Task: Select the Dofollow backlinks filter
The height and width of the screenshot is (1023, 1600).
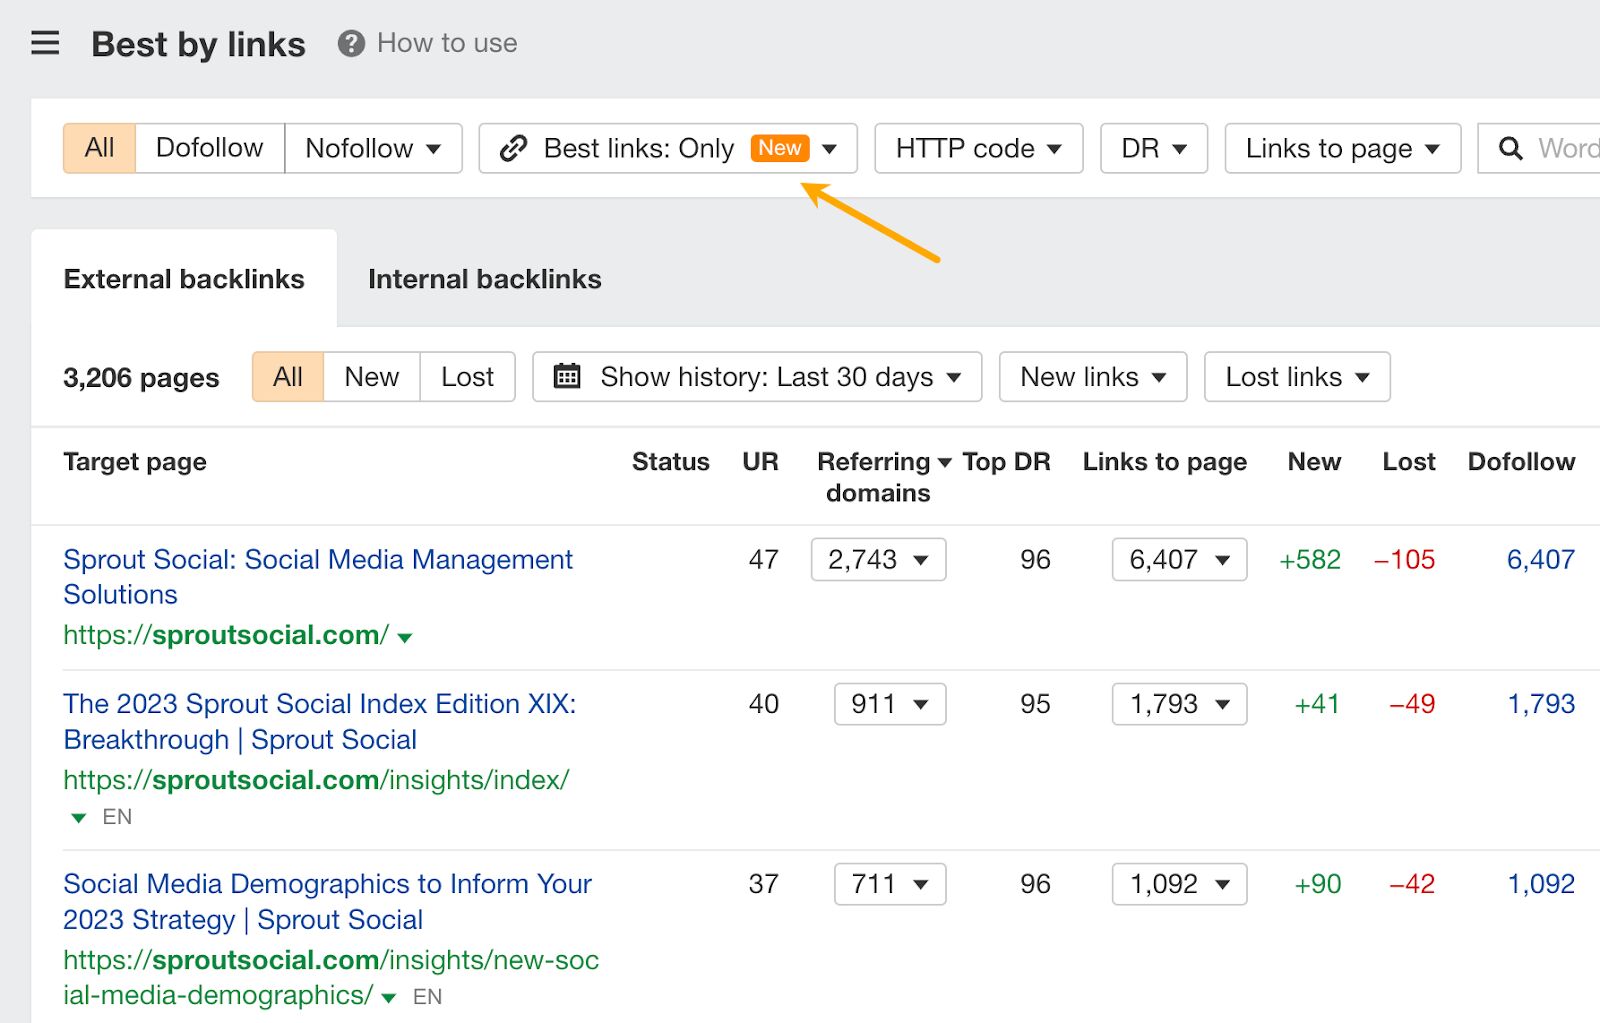Action: pyautogui.click(x=209, y=147)
